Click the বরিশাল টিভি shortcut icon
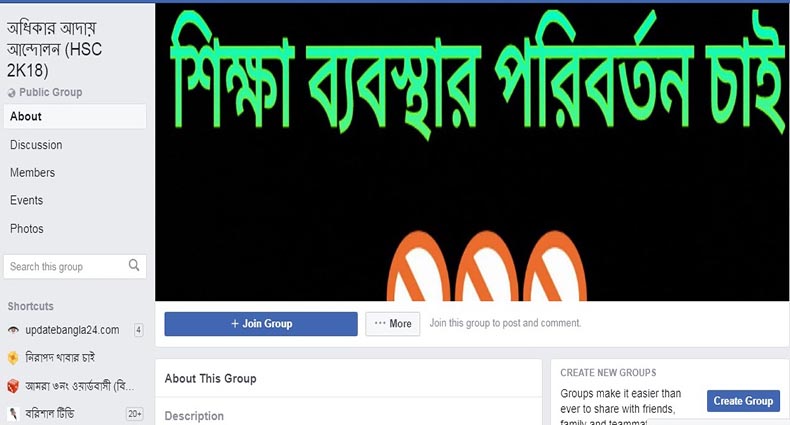 [x=13, y=414]
